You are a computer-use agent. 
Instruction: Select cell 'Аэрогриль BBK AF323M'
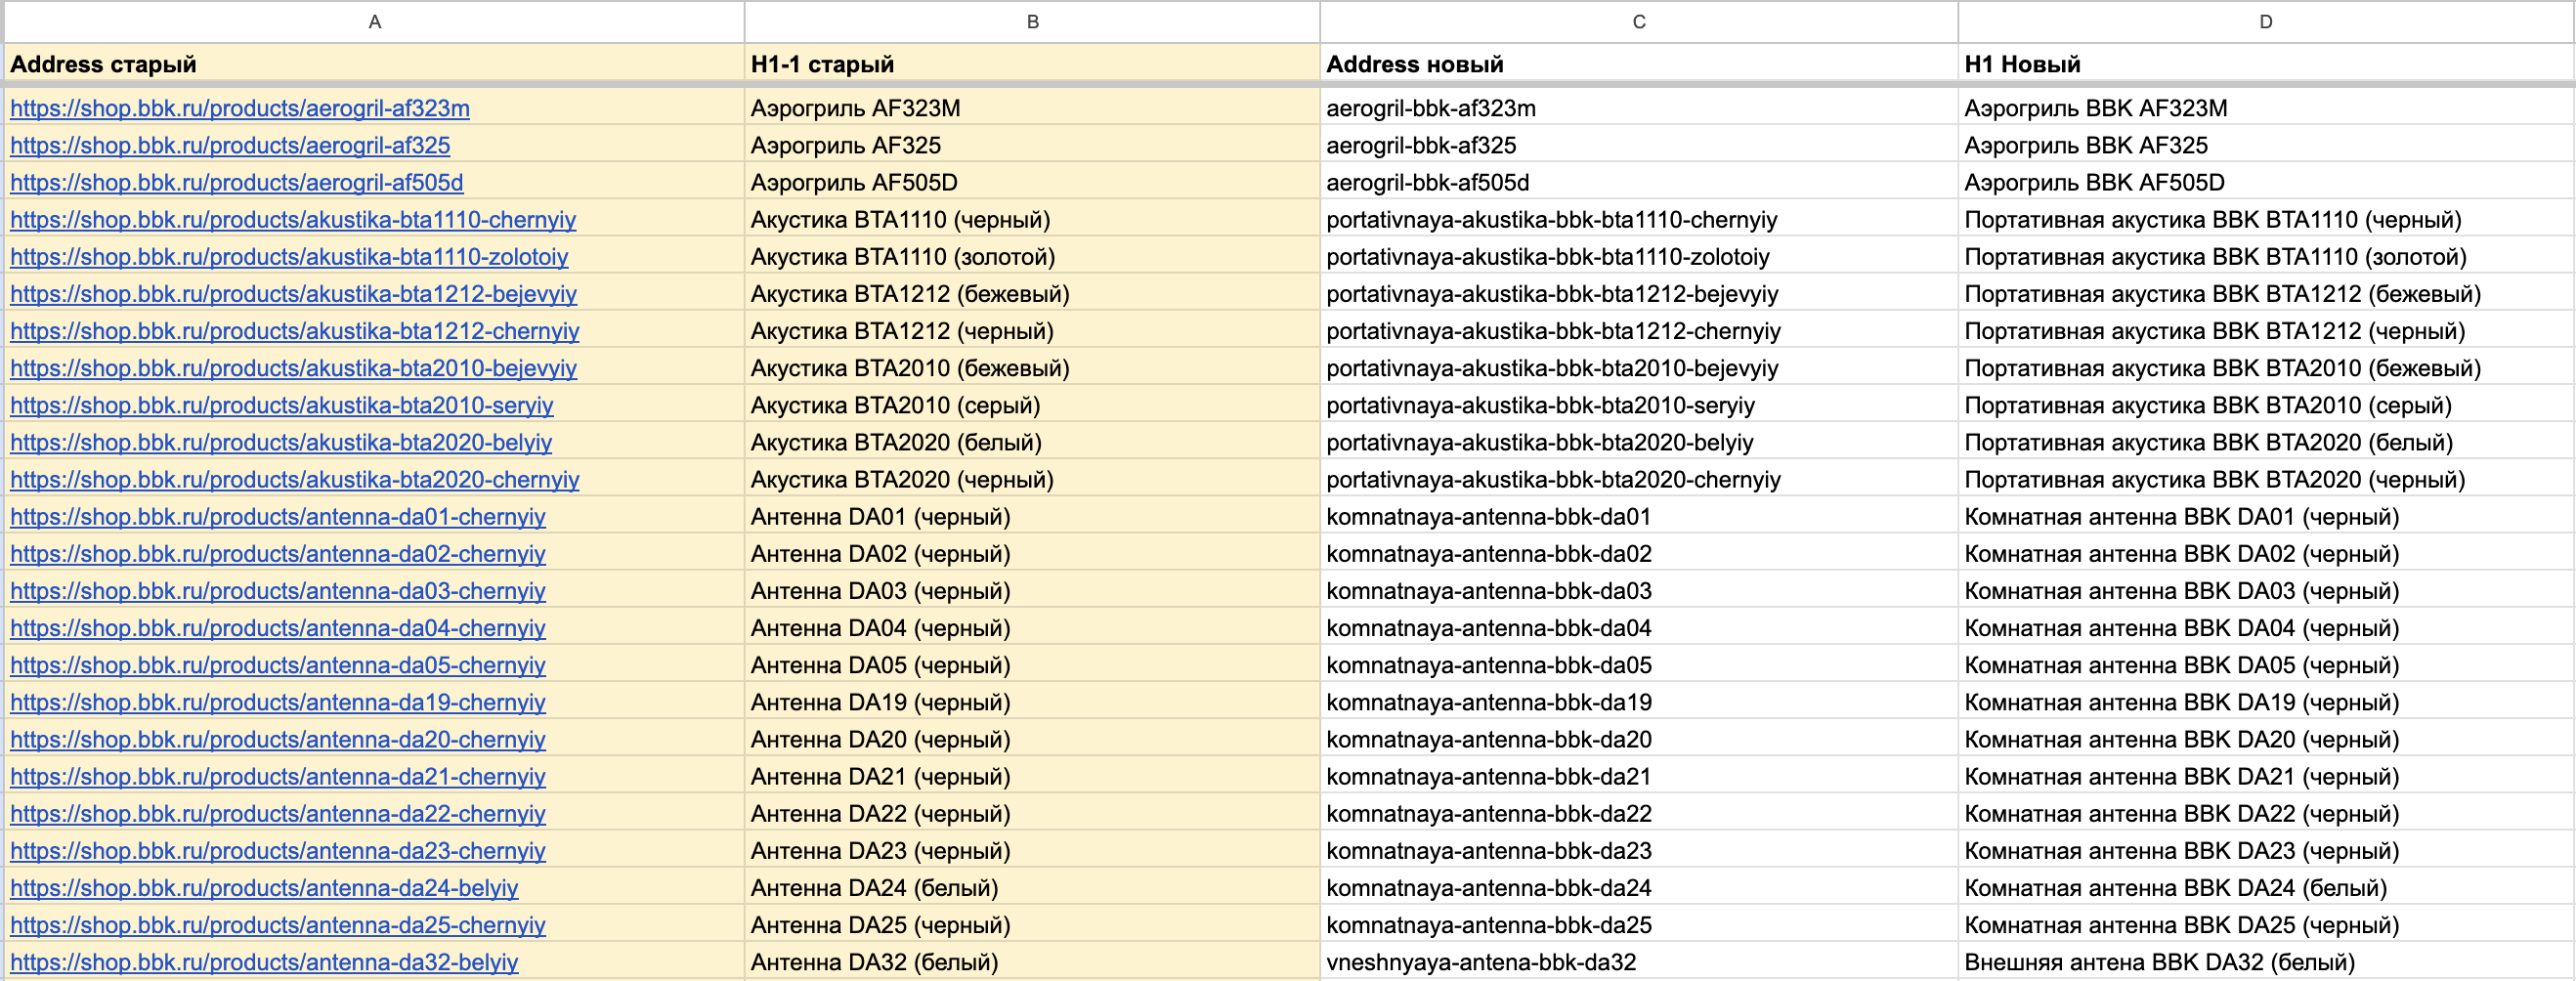point(2265,108)
